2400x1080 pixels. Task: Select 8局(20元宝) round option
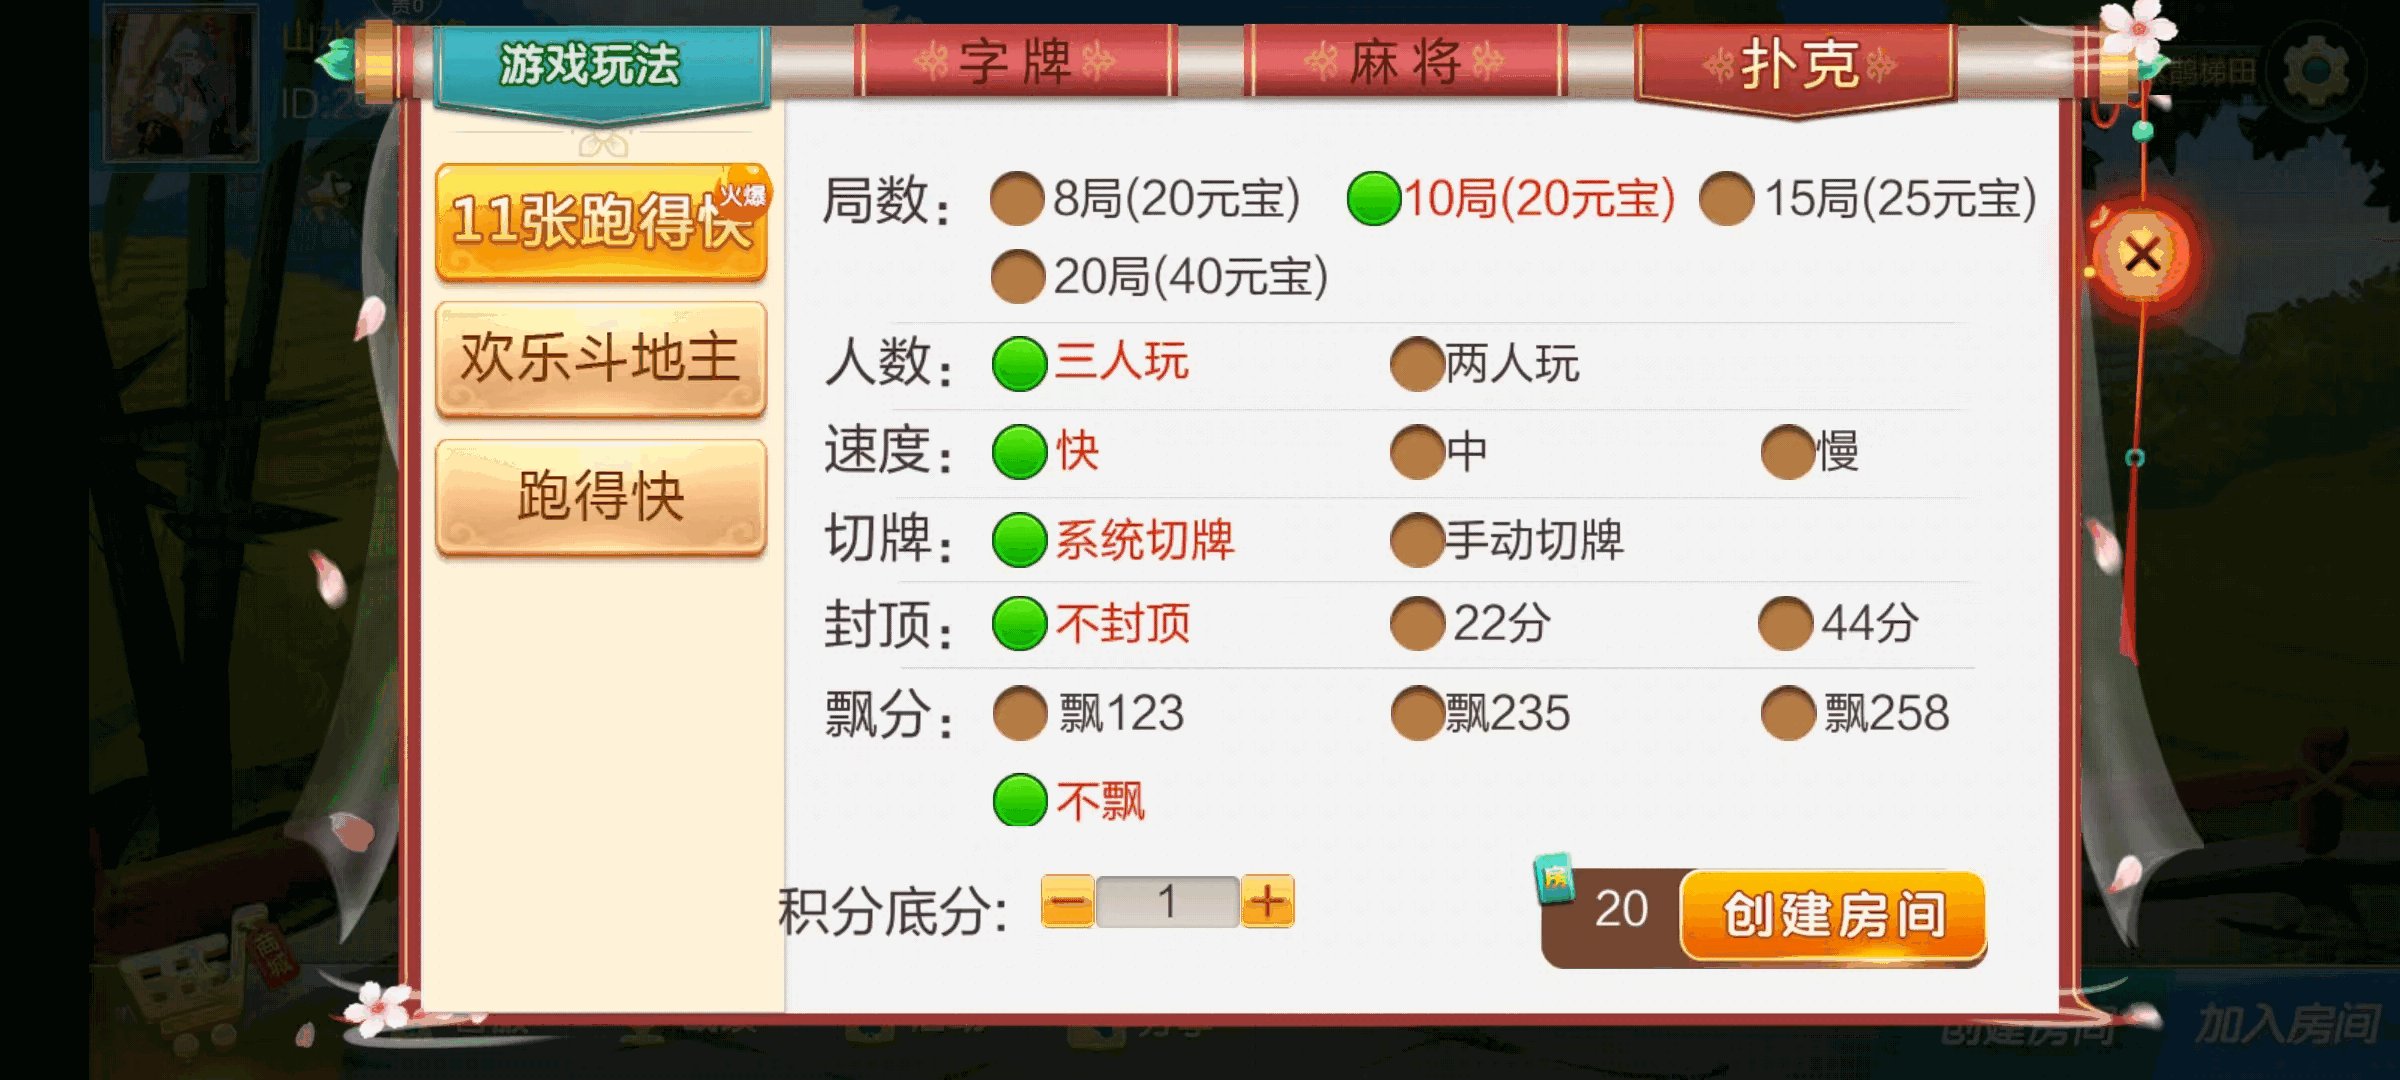(x=1146, y=198)
